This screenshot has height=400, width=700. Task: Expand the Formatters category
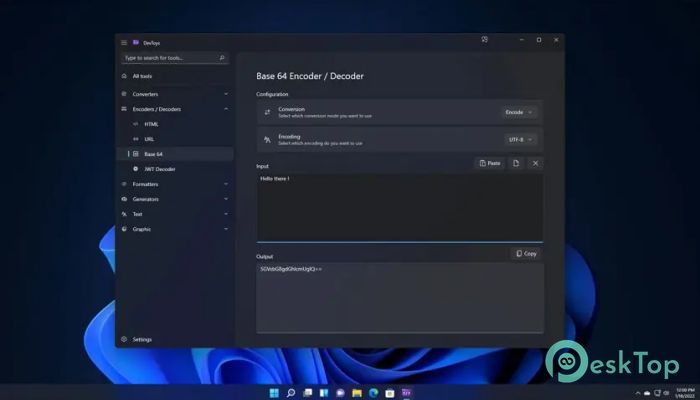point(175,184)
